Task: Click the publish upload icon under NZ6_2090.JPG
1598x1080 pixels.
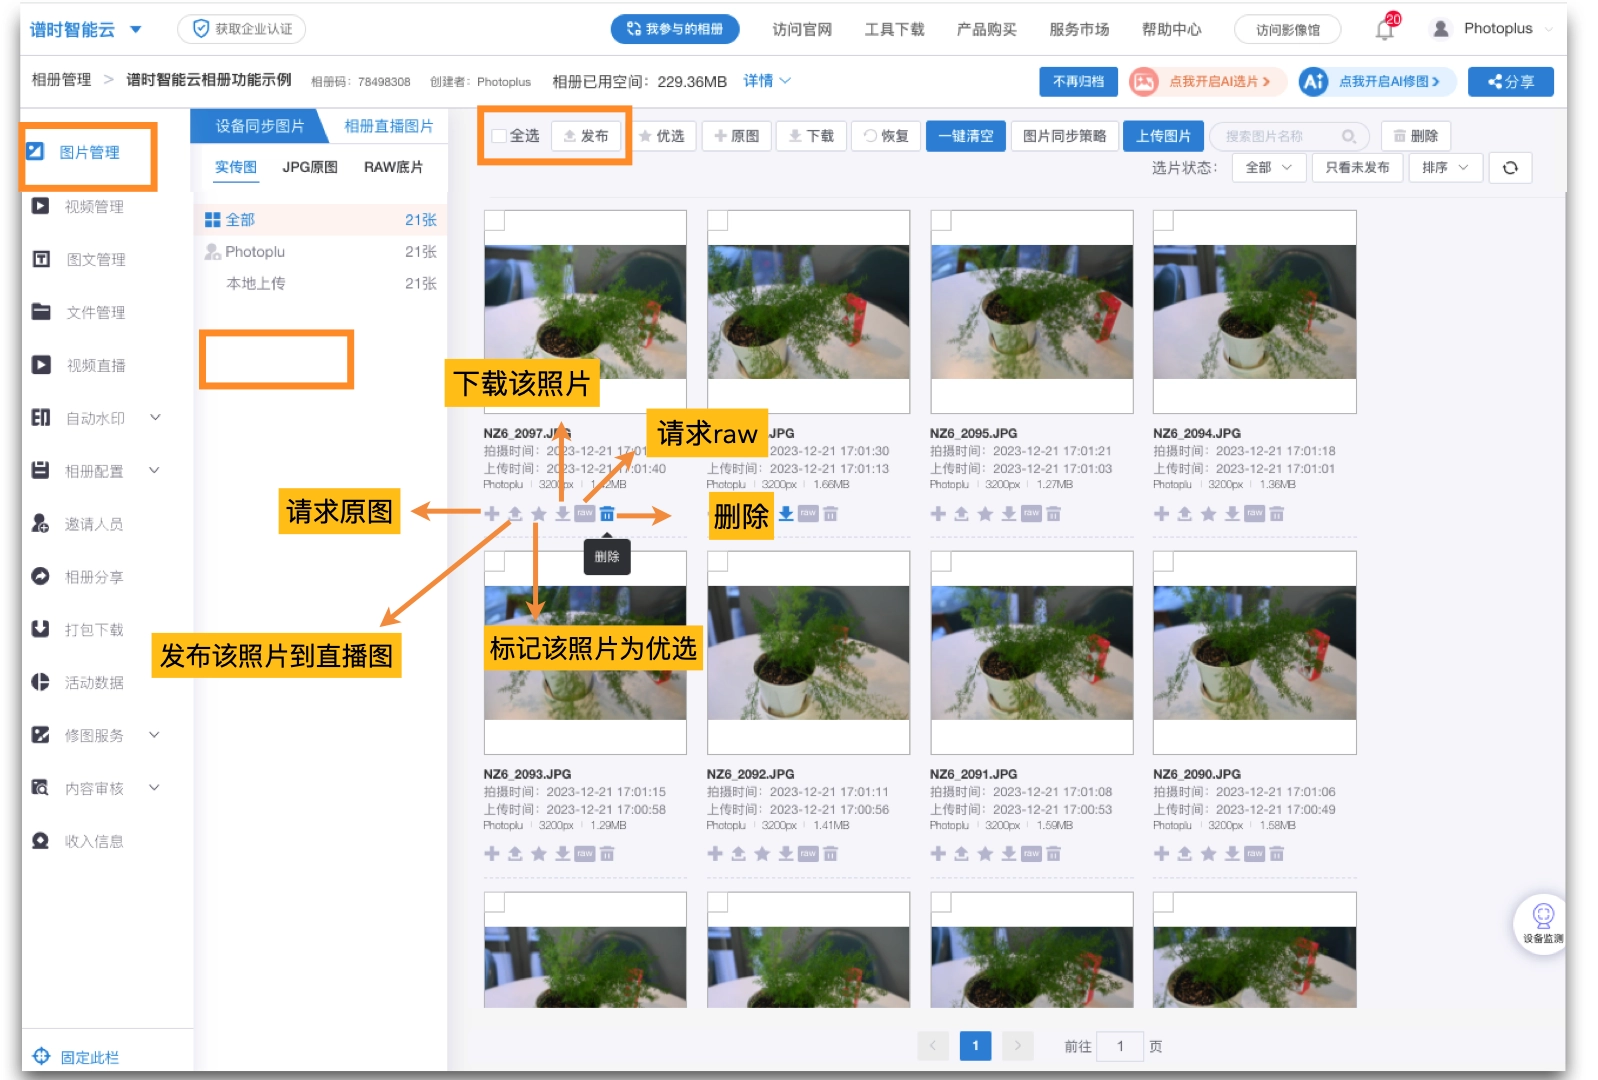Action: [1184, 854]
